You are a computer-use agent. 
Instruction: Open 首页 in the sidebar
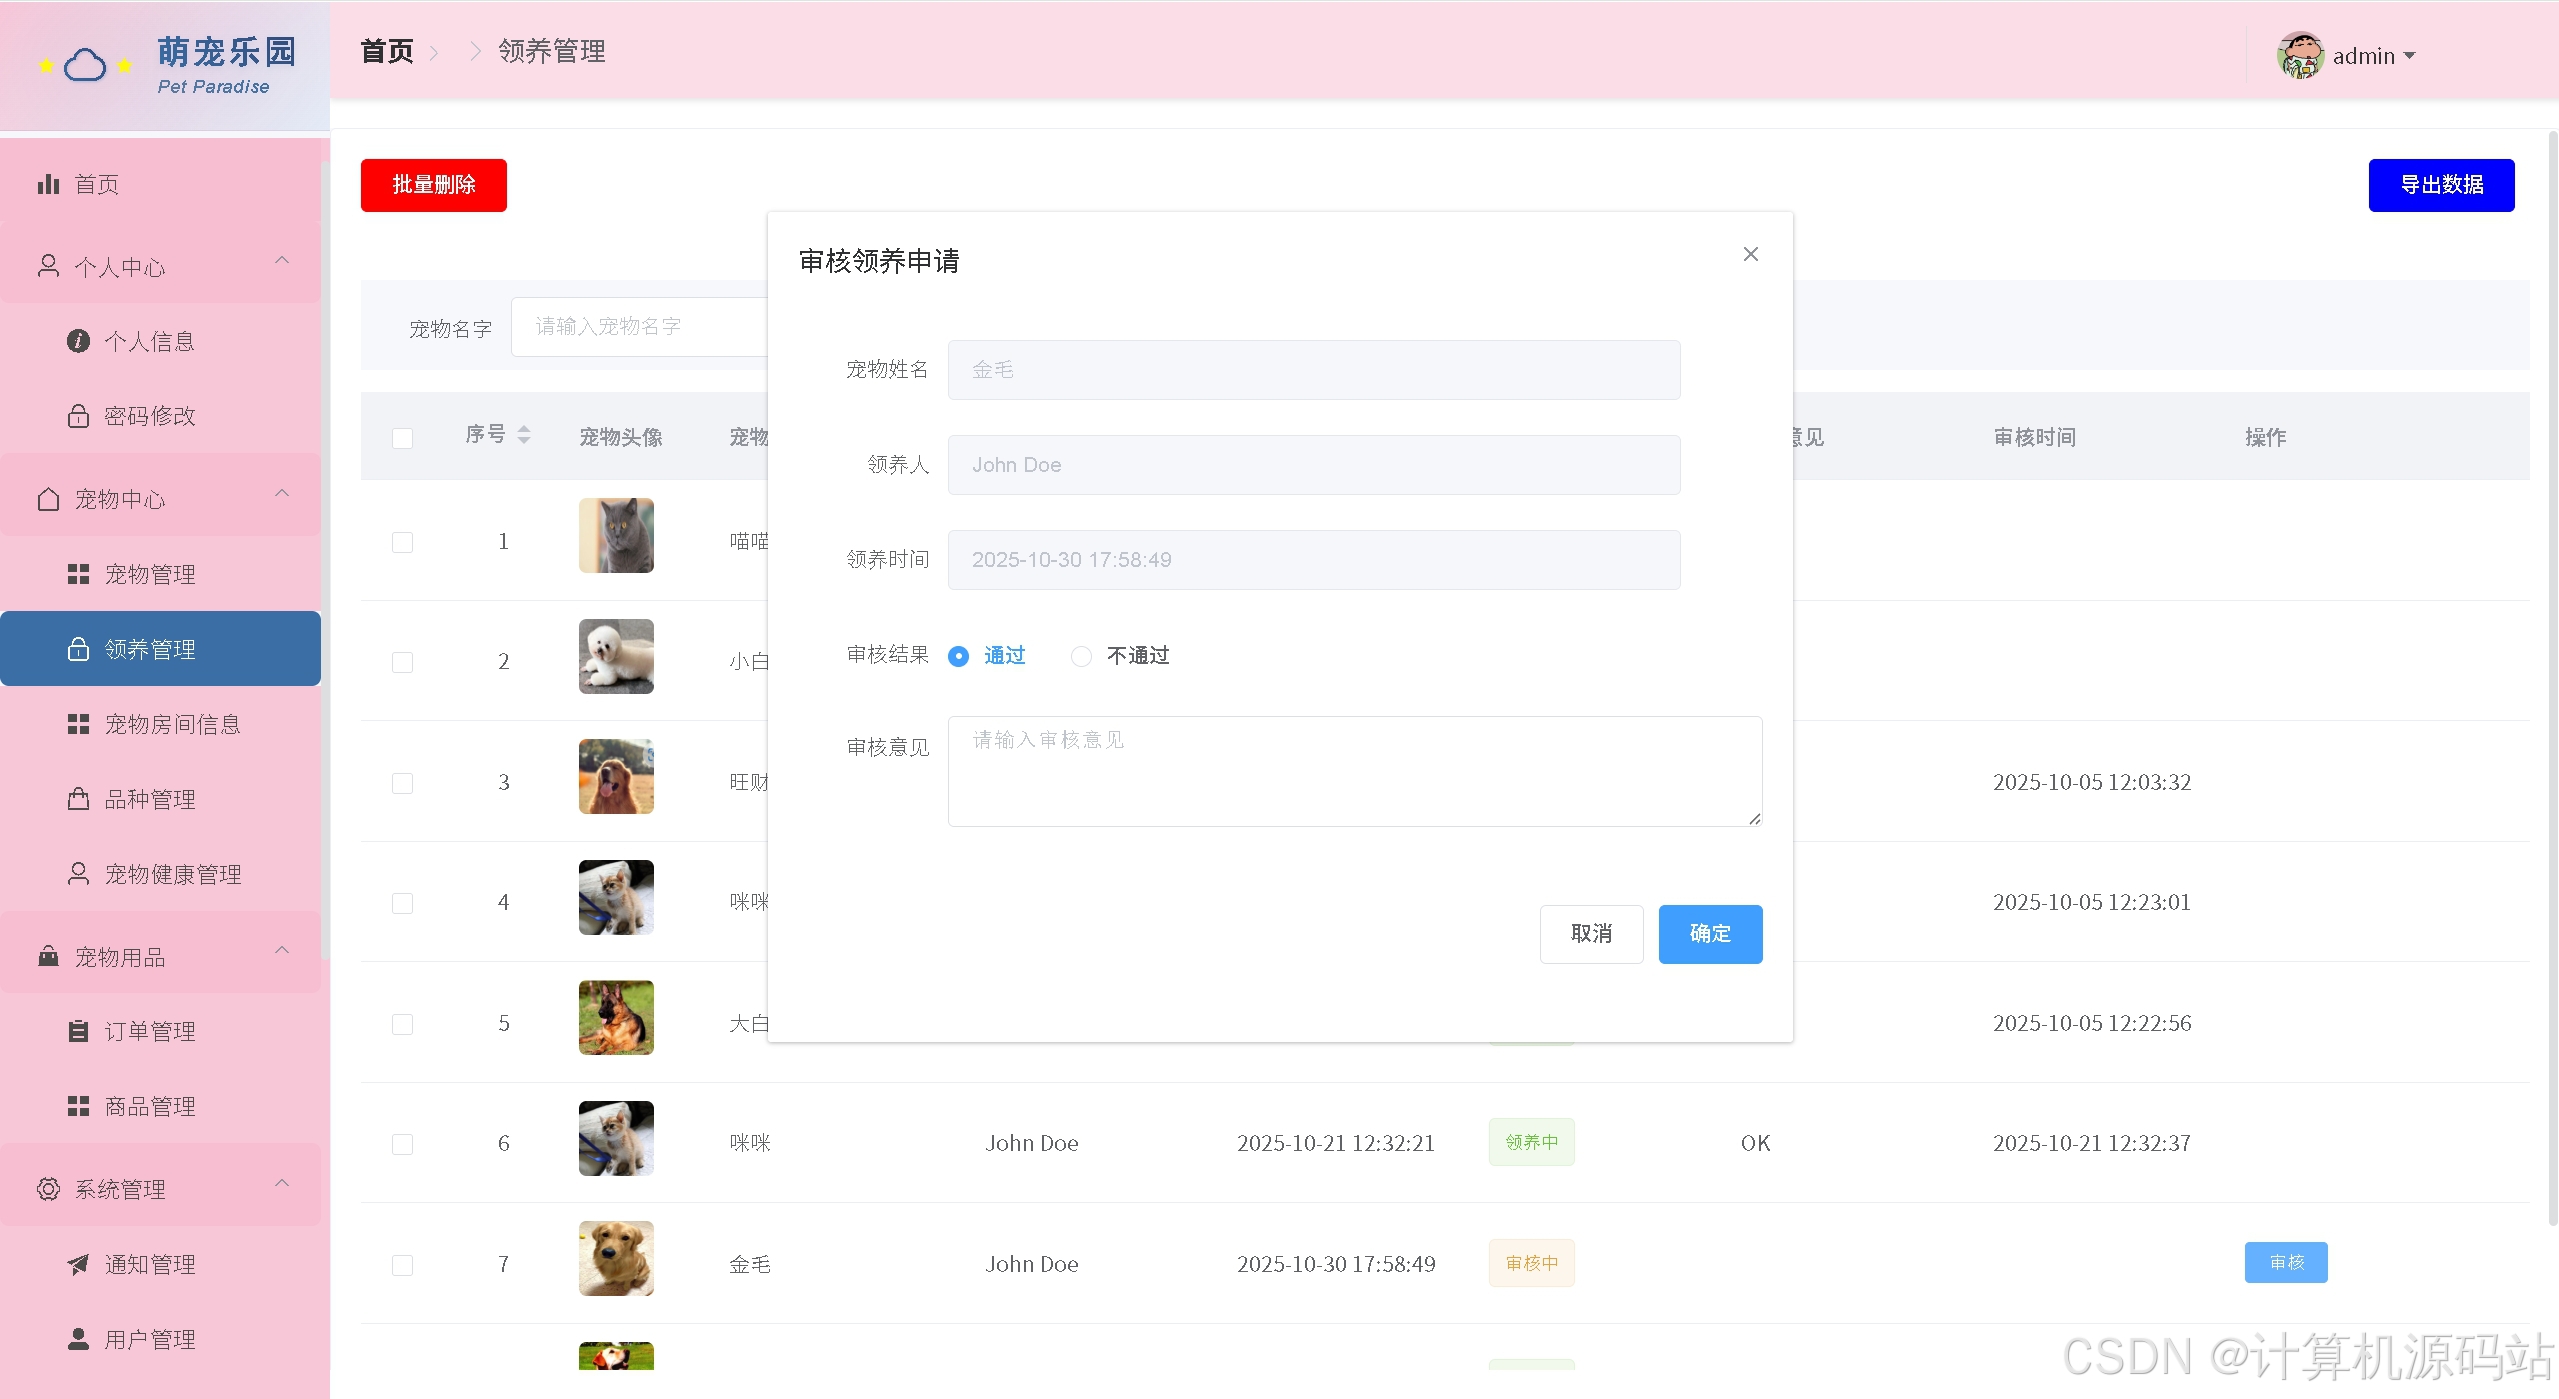(160, 184)
